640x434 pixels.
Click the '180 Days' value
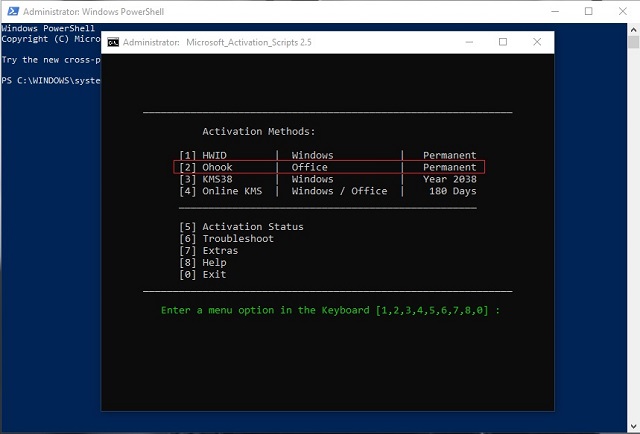click(x=453, y=191)
